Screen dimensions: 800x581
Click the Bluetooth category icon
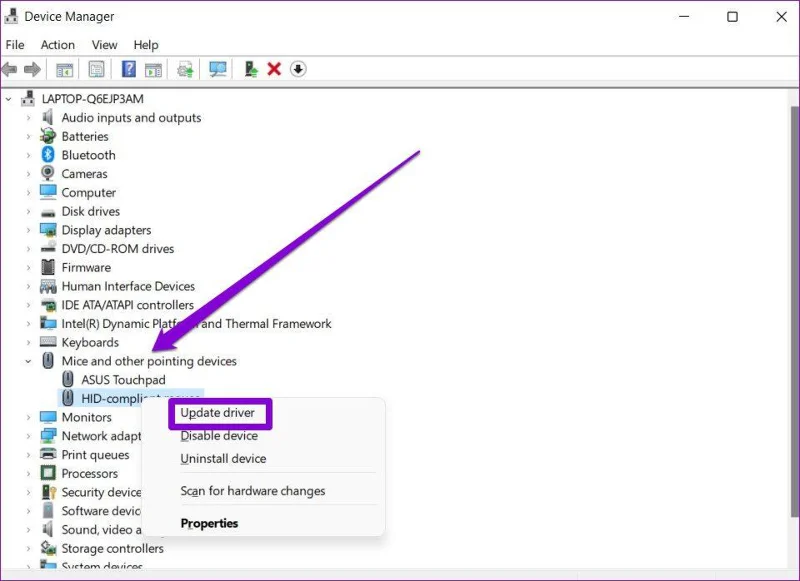click(x=48, y=154)
